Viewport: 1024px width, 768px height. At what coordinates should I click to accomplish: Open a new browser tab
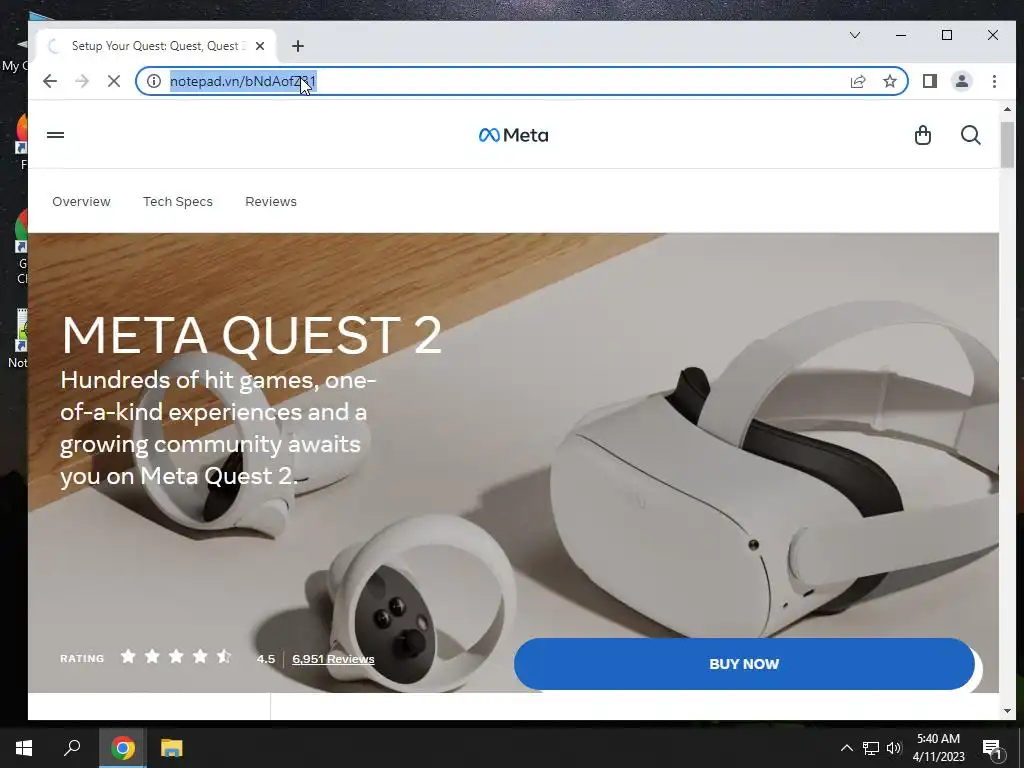point(298,46)
